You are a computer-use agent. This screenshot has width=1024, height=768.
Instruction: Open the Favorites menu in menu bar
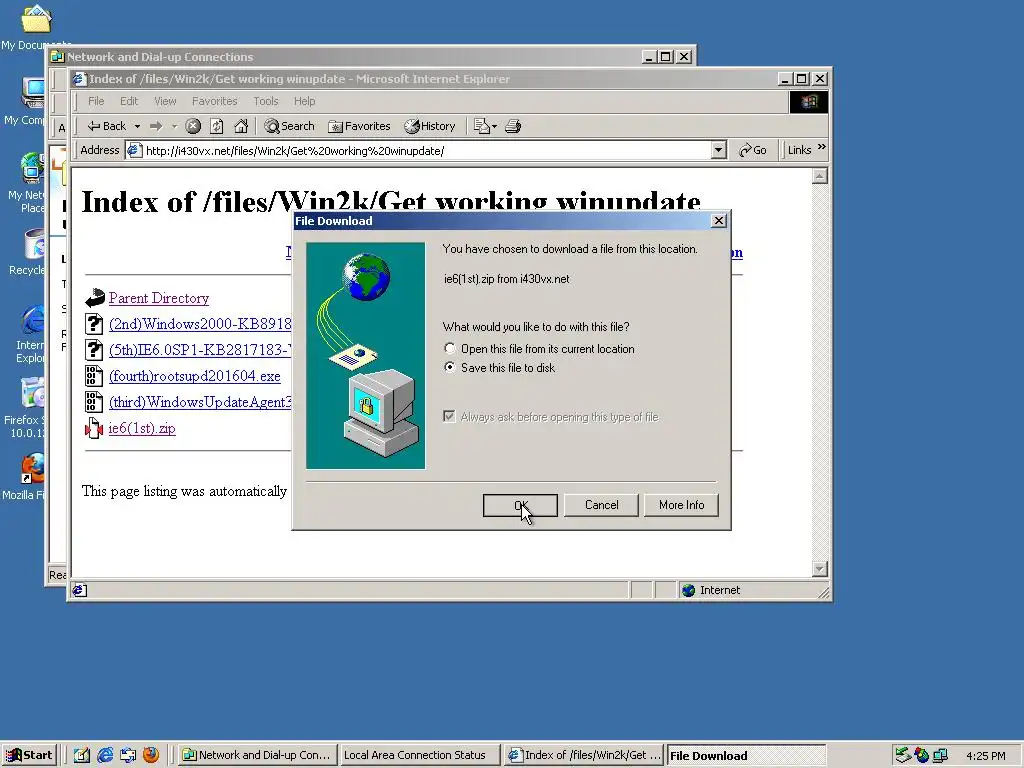[x=214, y=101]
